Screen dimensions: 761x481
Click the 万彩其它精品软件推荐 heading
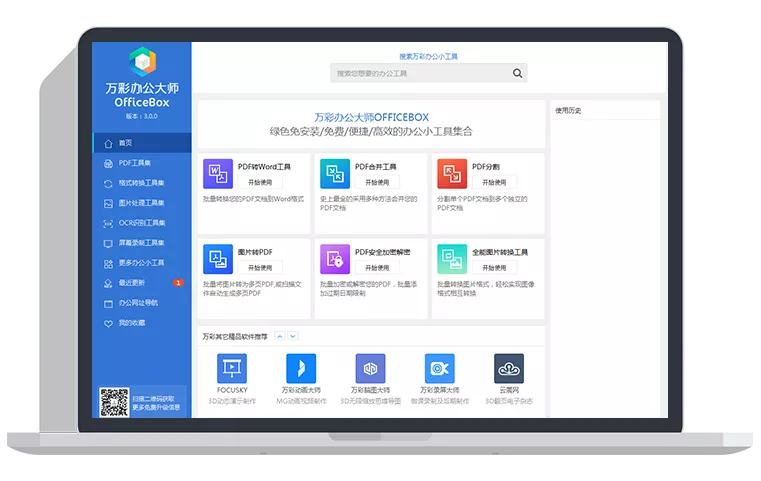click(x=235, y=336)
